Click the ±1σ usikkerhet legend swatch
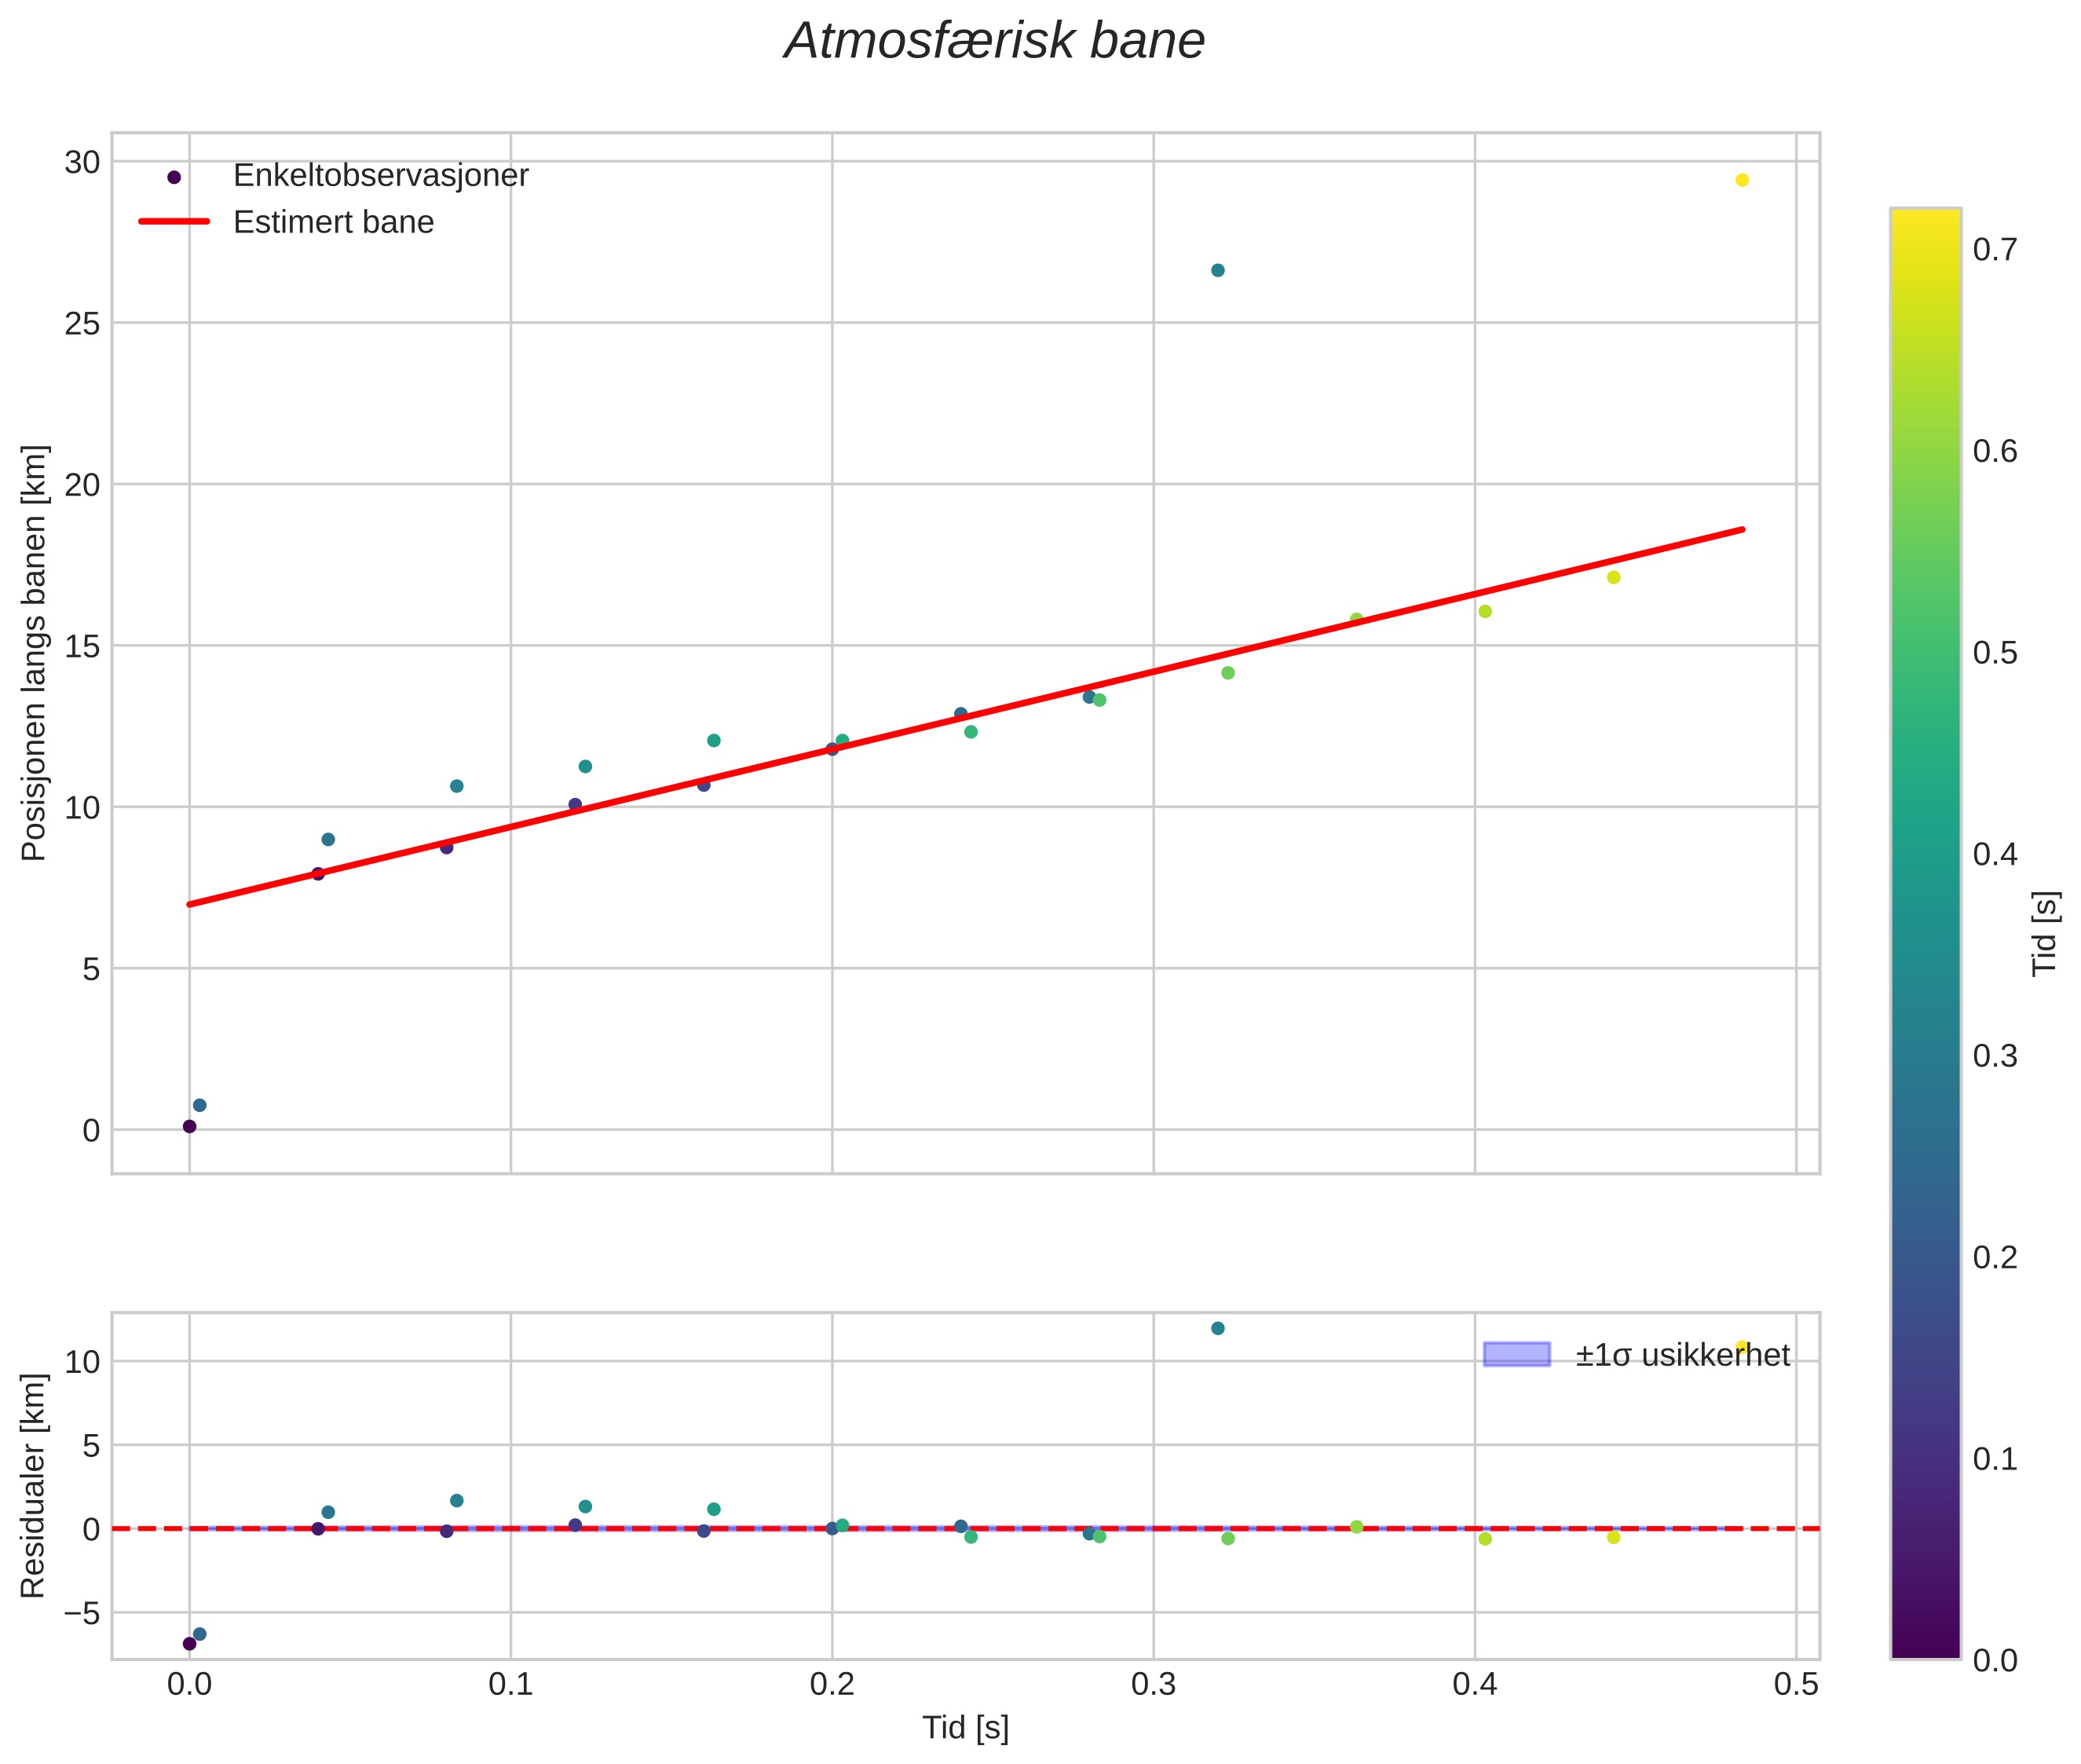Image resolution: width=2081 pixels, height=1764 pixels. point(1516,1354)
